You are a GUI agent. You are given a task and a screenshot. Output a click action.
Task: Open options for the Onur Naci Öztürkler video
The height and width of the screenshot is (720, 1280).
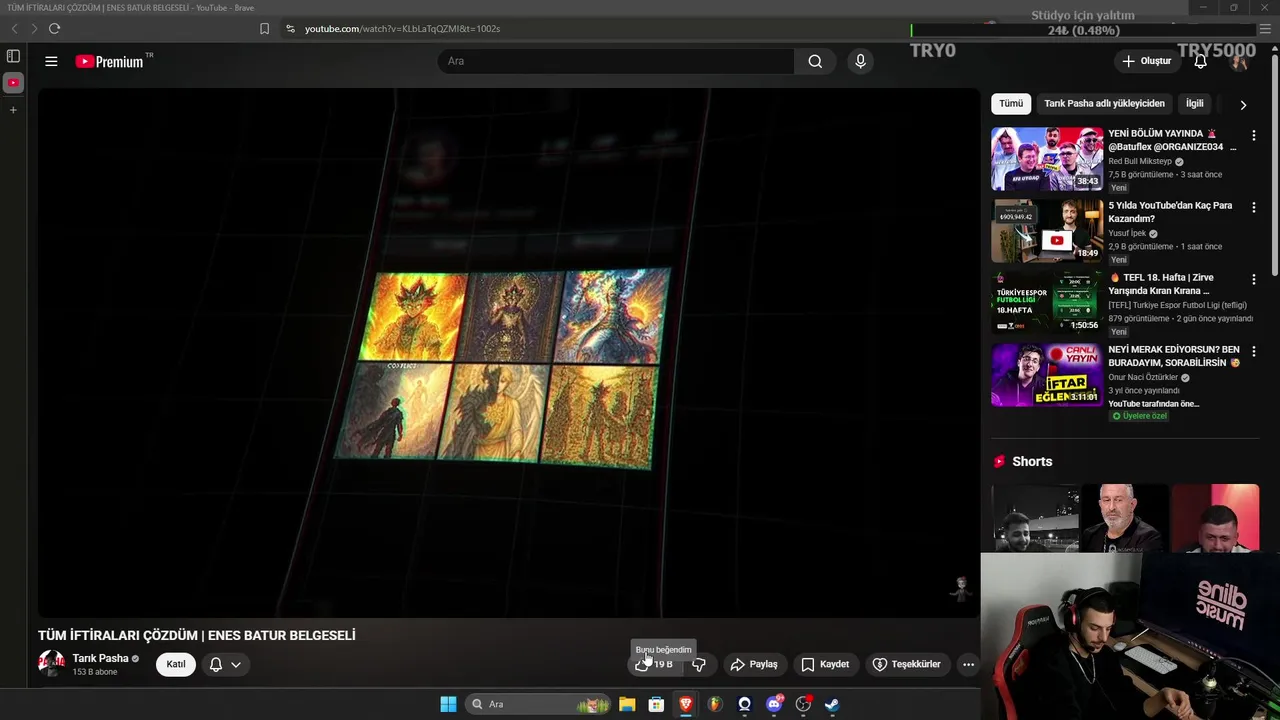pyautogui.click(x=1253, y=351)
